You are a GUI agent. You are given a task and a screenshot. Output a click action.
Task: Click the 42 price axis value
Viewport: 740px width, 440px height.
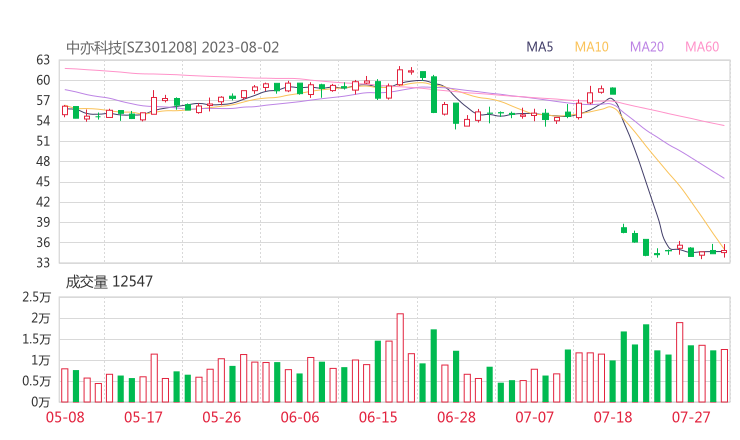point(43,202)
